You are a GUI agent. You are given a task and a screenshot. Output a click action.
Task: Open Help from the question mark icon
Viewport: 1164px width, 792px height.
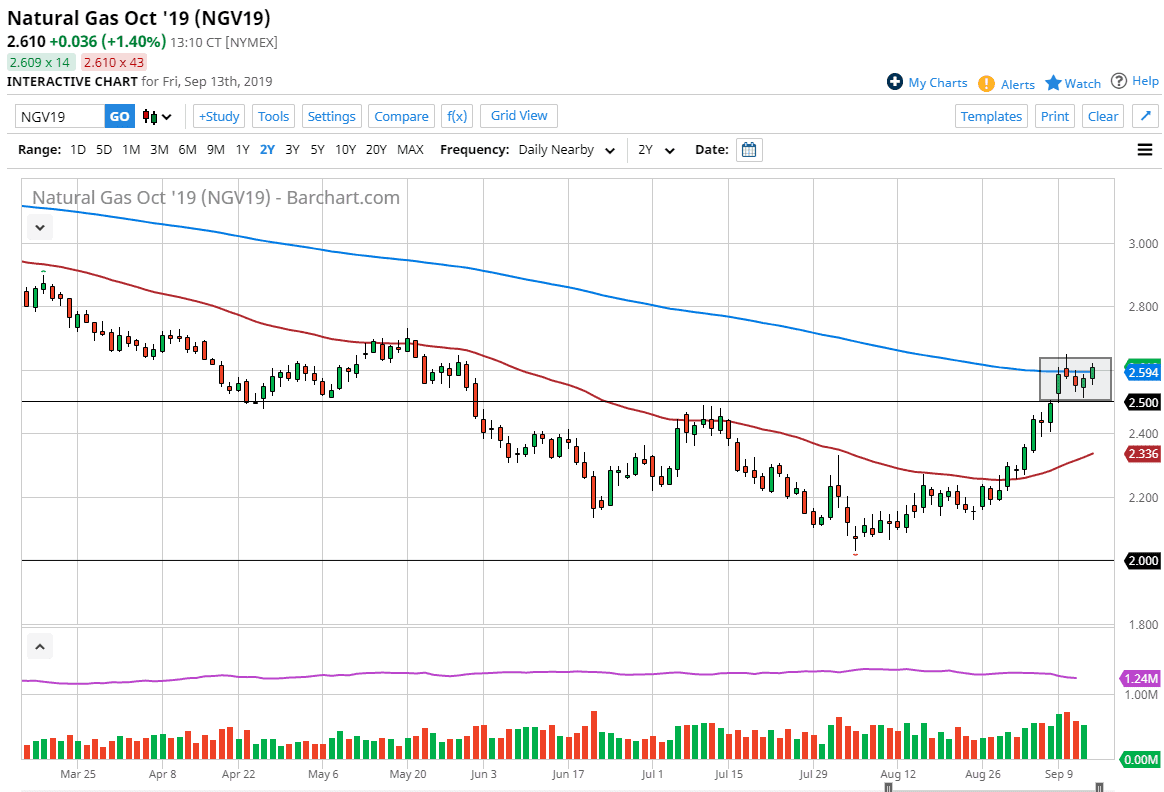coord(1119,81)
